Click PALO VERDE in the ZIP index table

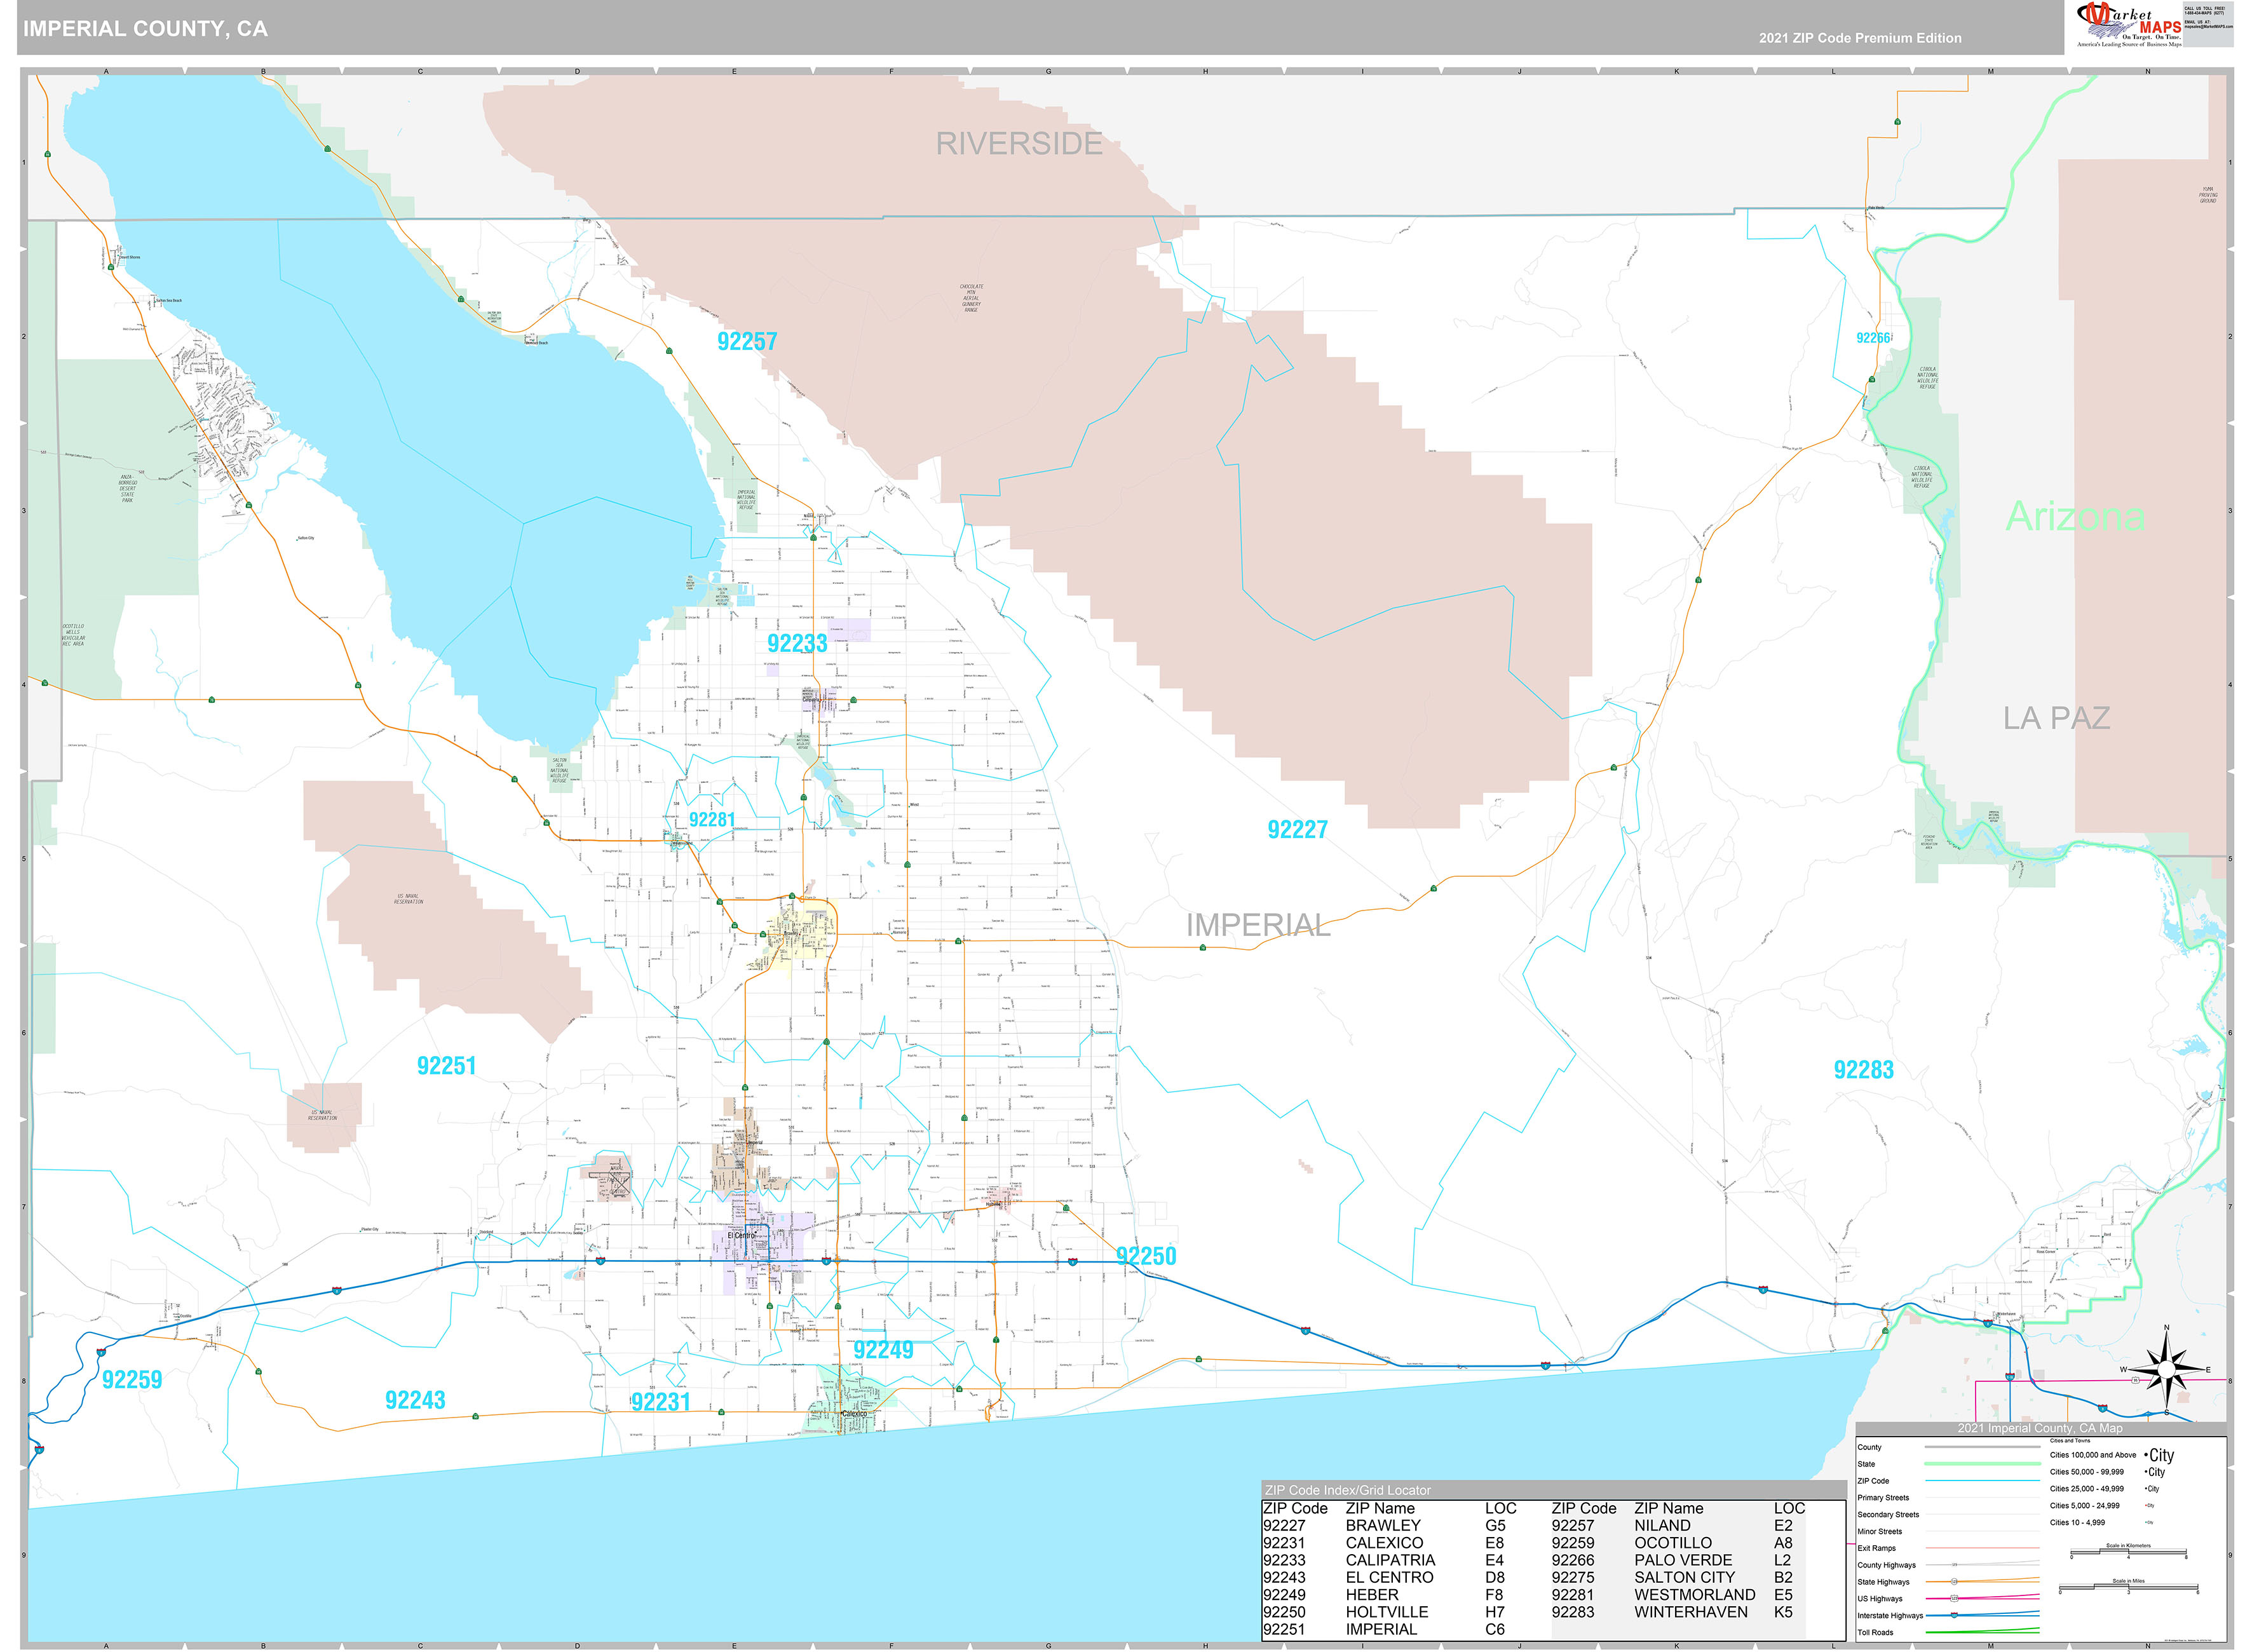[1683, 1560]
